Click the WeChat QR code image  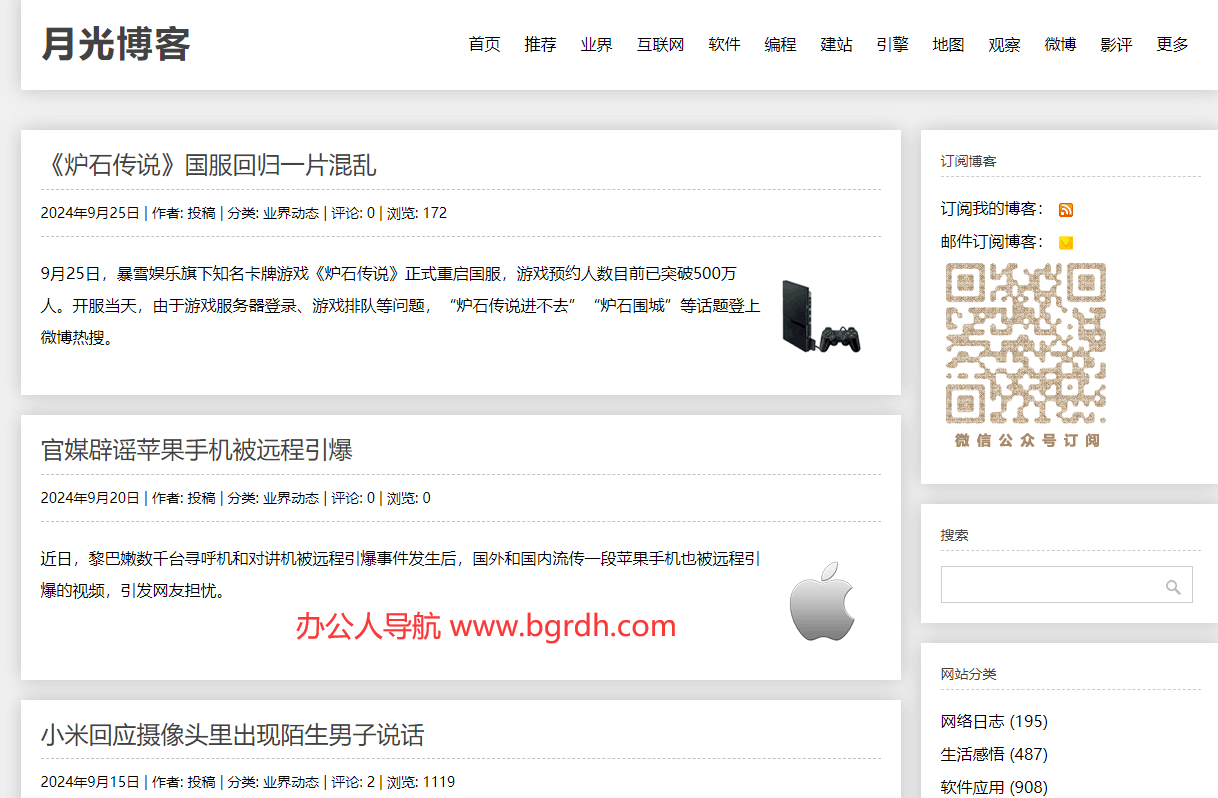[1025, 343]
